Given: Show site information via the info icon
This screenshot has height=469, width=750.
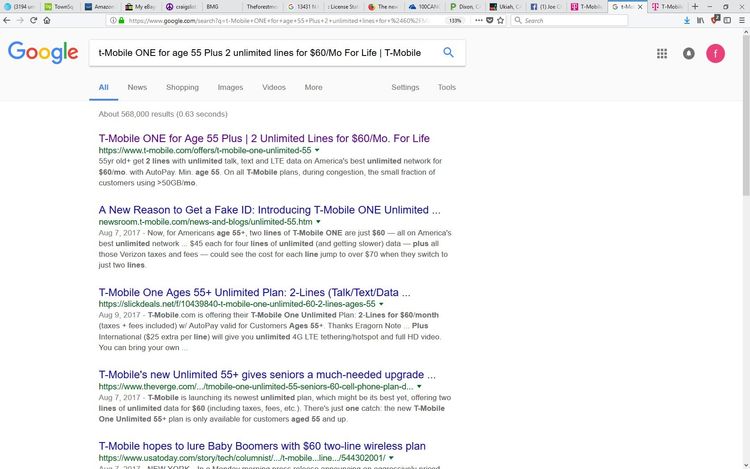Looking at the screenshot, I should (113, 21).
